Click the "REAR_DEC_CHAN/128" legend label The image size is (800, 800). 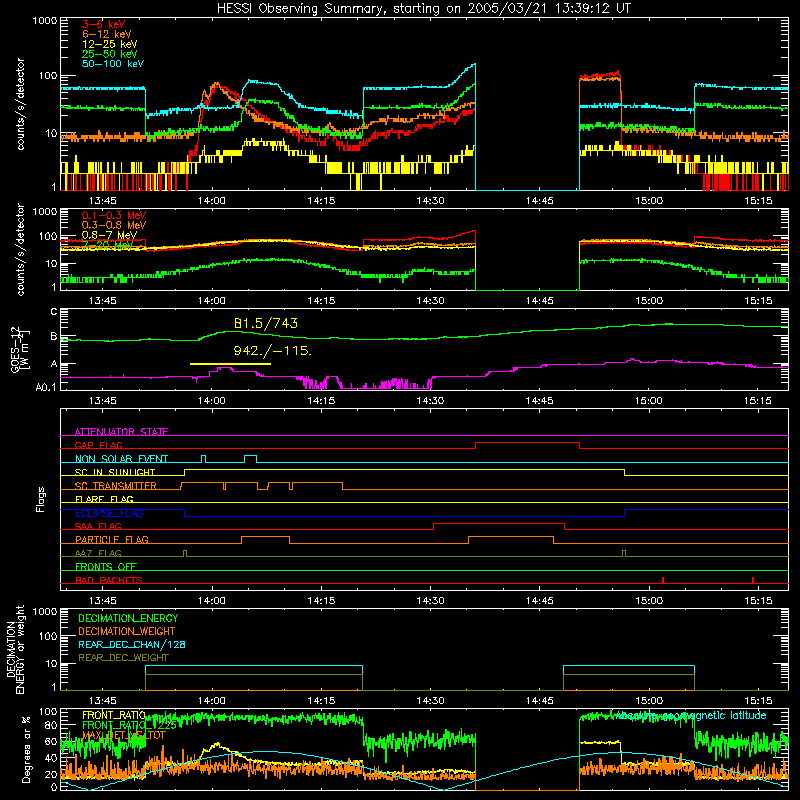click(x=132, y=644)
